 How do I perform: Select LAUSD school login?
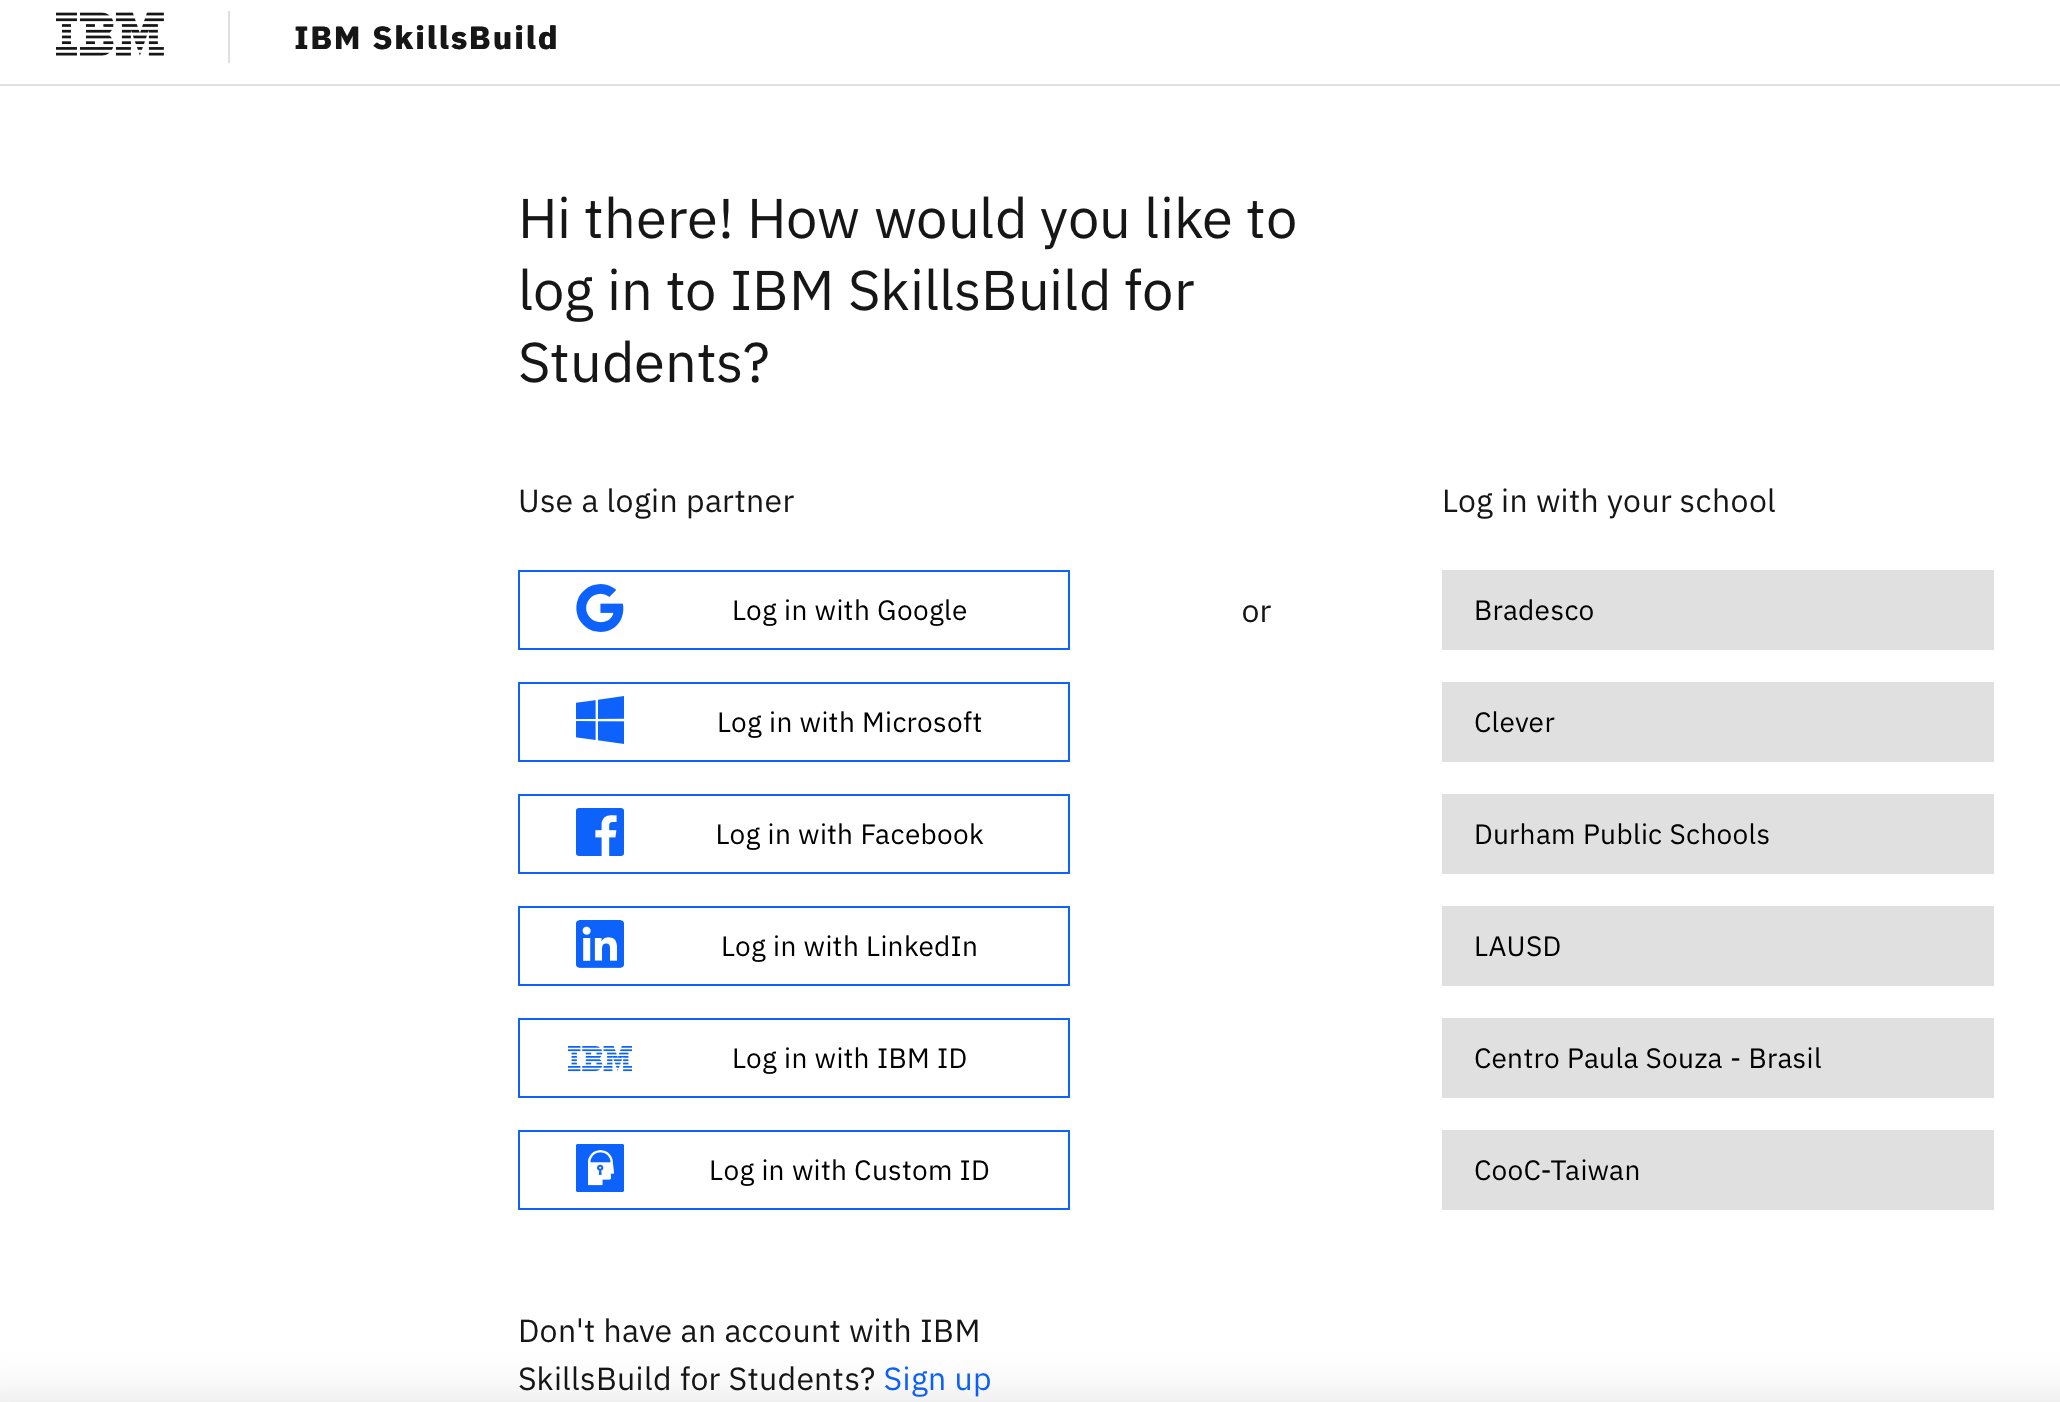(x=1717, y=946)
